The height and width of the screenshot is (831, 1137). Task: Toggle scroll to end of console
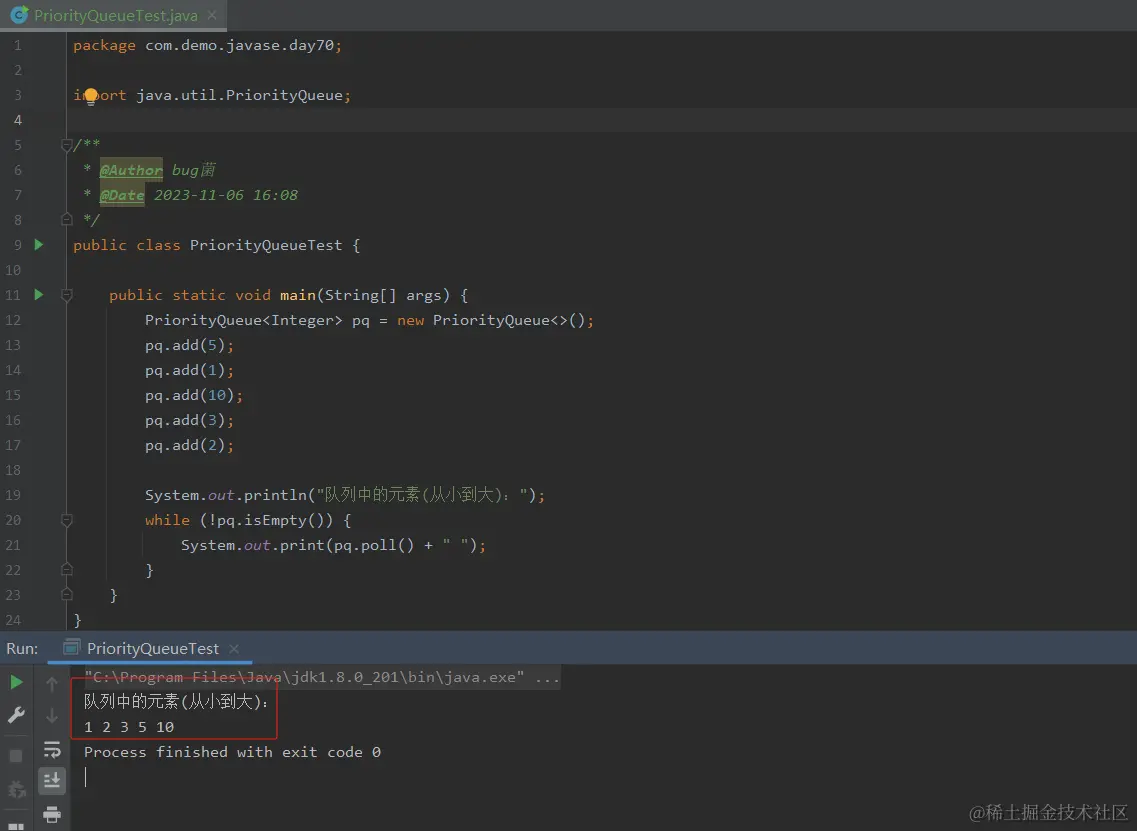51,781
